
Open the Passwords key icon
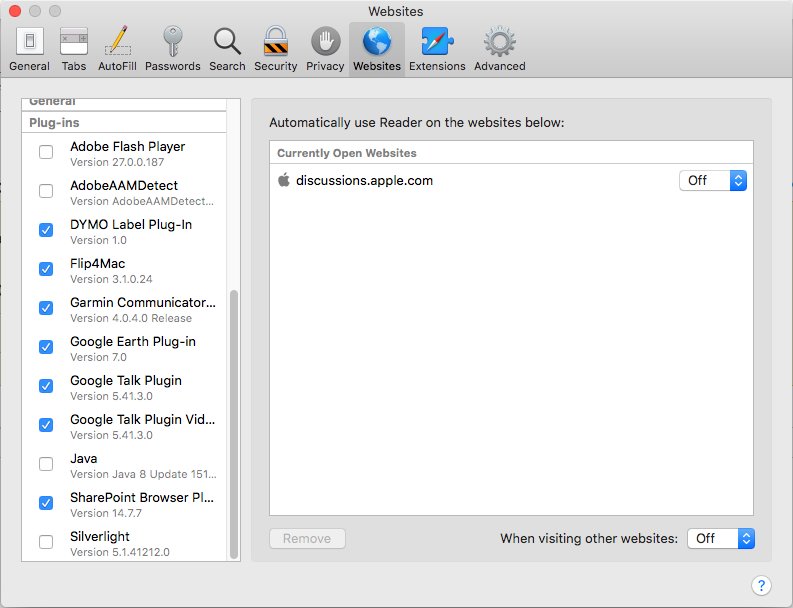[x=172, y=48]
